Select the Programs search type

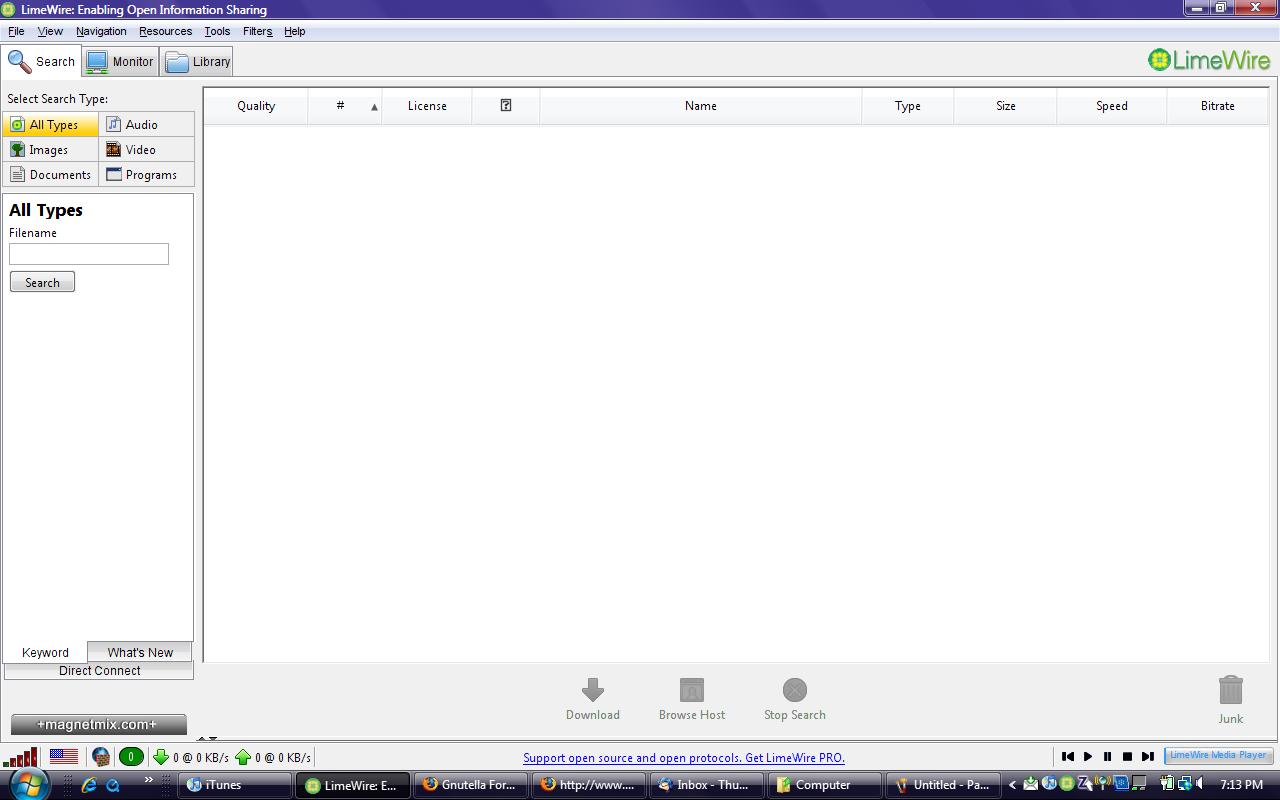[x=146, y=174]
